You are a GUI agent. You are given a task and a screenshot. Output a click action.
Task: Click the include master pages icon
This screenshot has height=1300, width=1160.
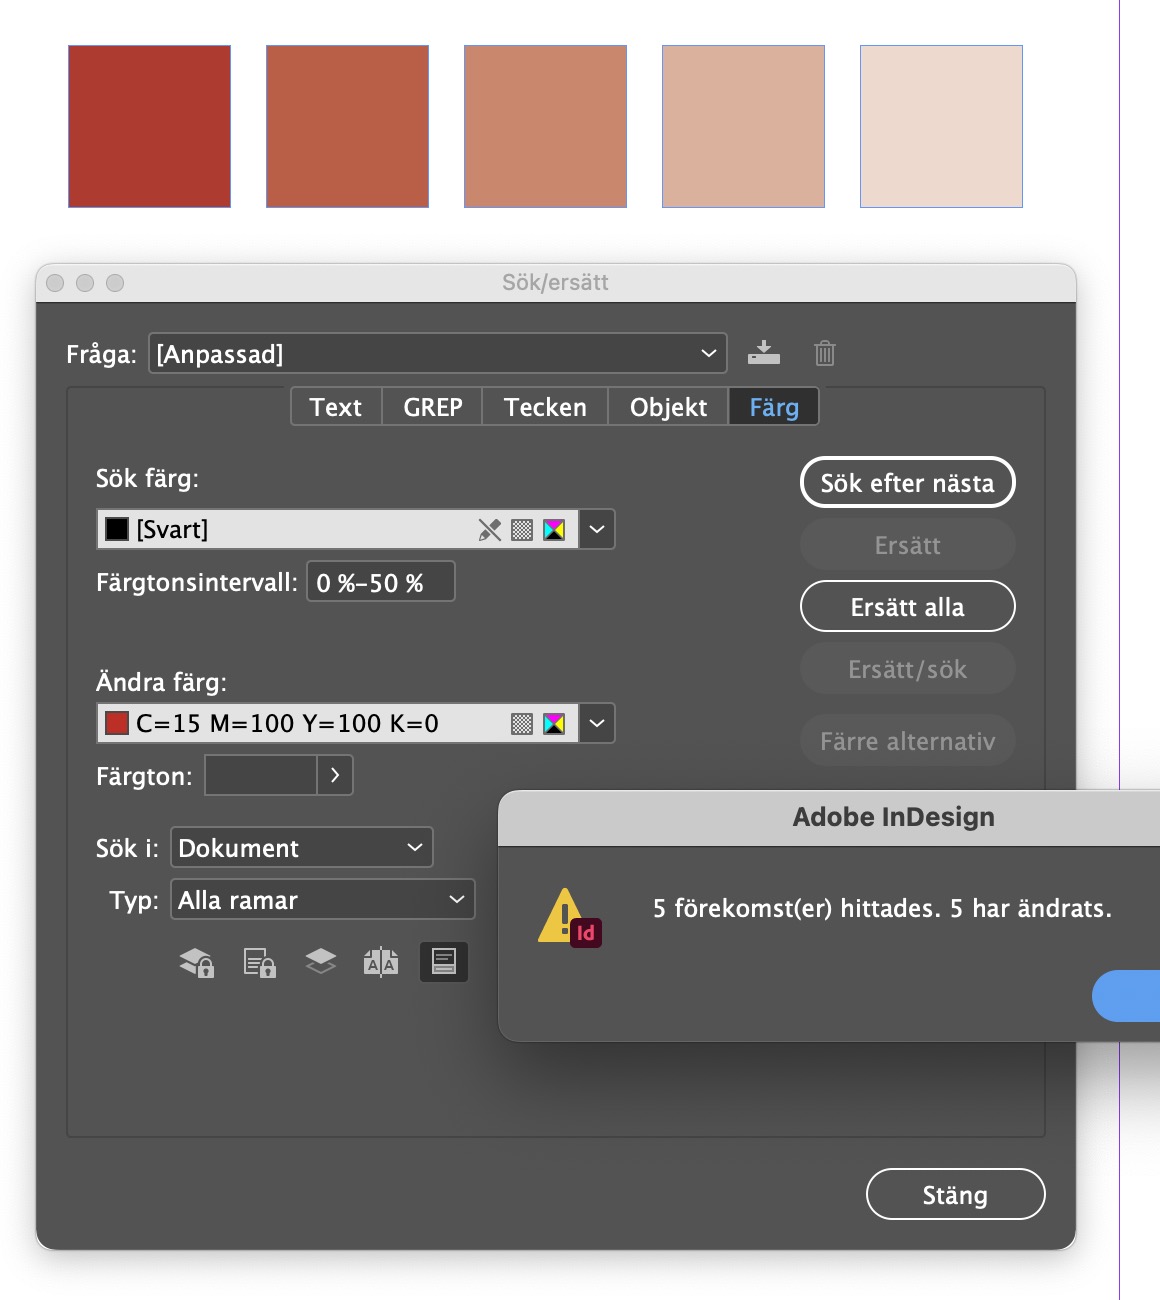381,962
